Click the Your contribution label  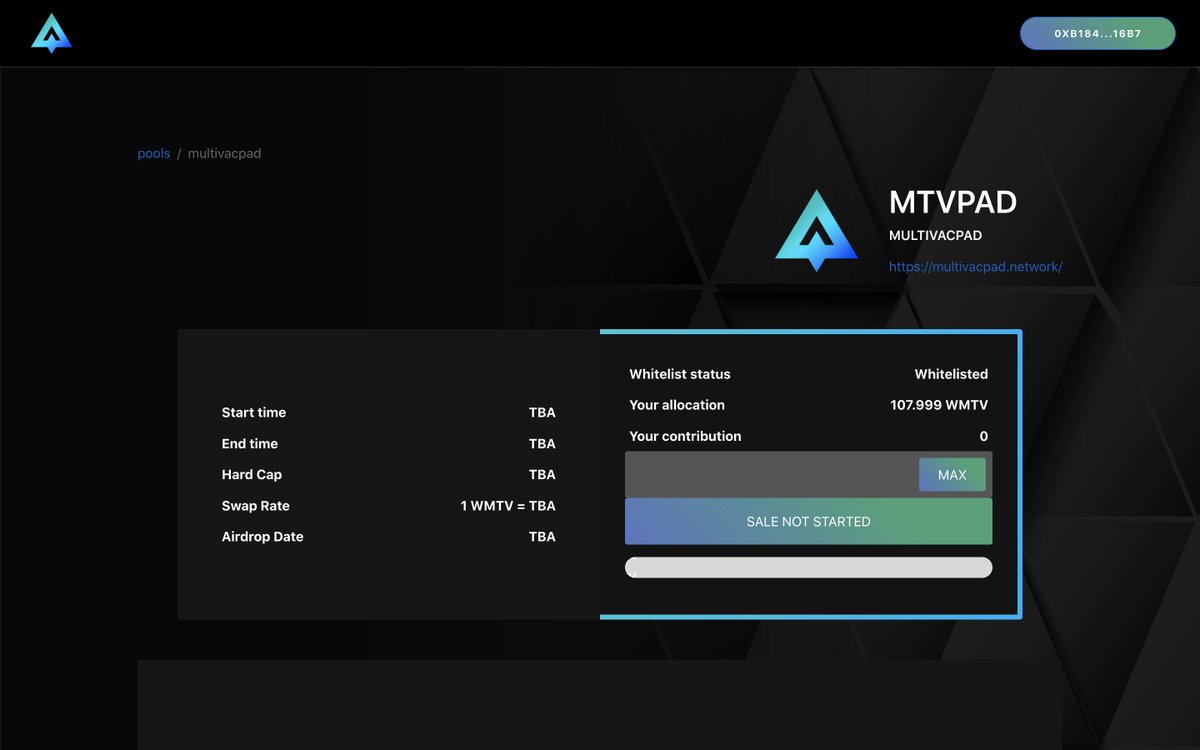point(685,436)
